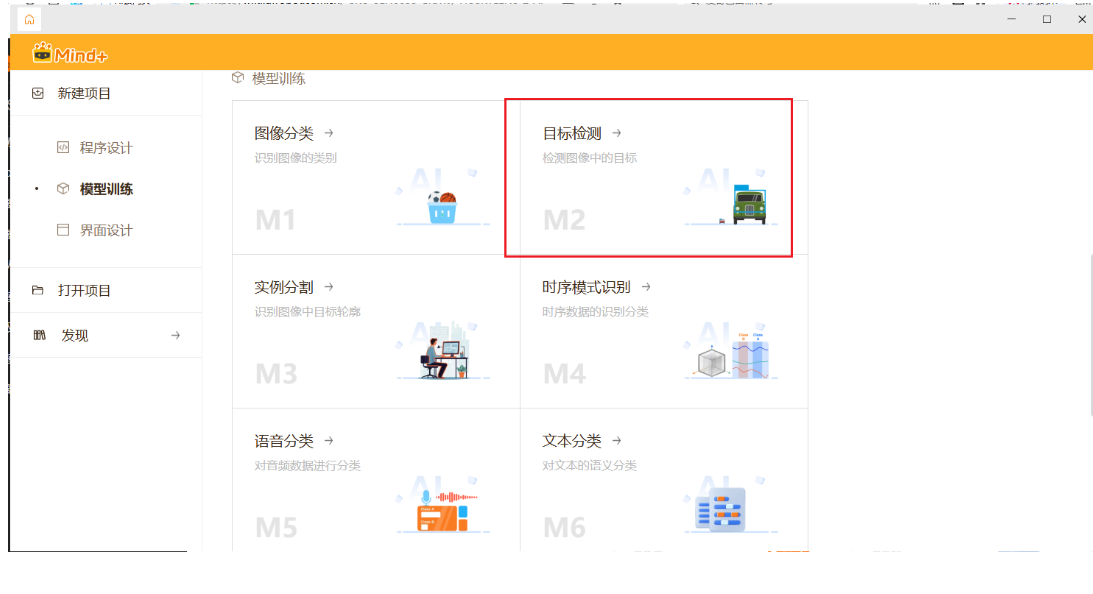Viewport: 1093px width, 594px height.
Task: Click the 发现 discover icon
Action: [38, 336]
